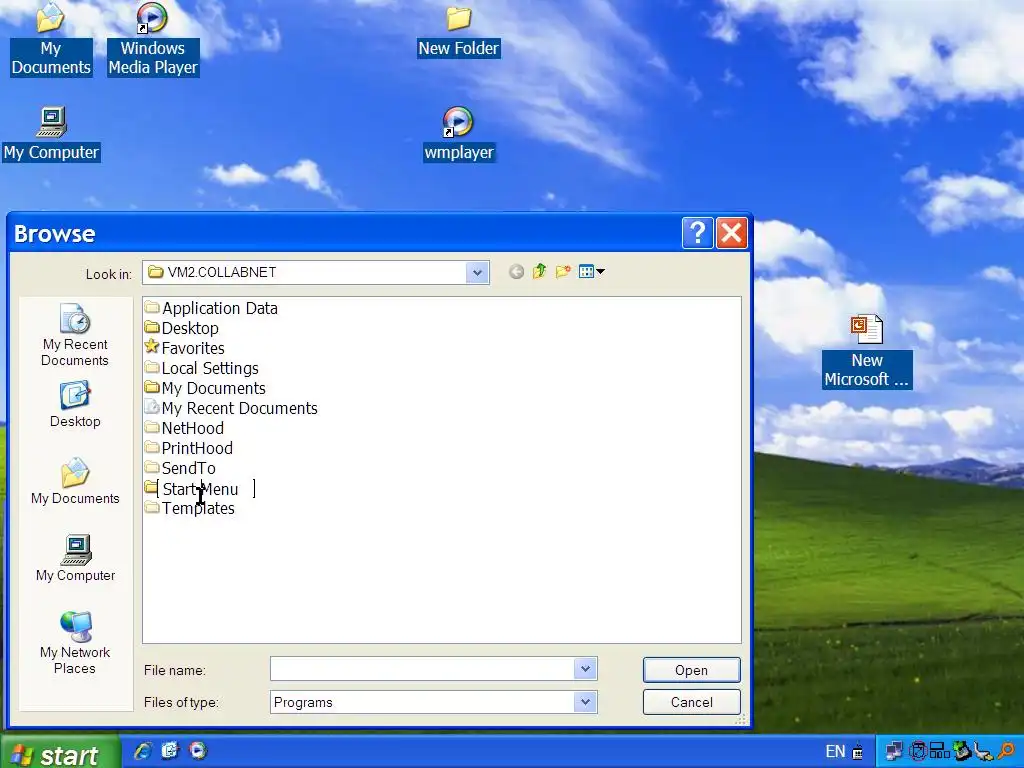This screenshot has height=768, width=1024.
Task: Select the Local Settings folder
Action: click(202, 368)
